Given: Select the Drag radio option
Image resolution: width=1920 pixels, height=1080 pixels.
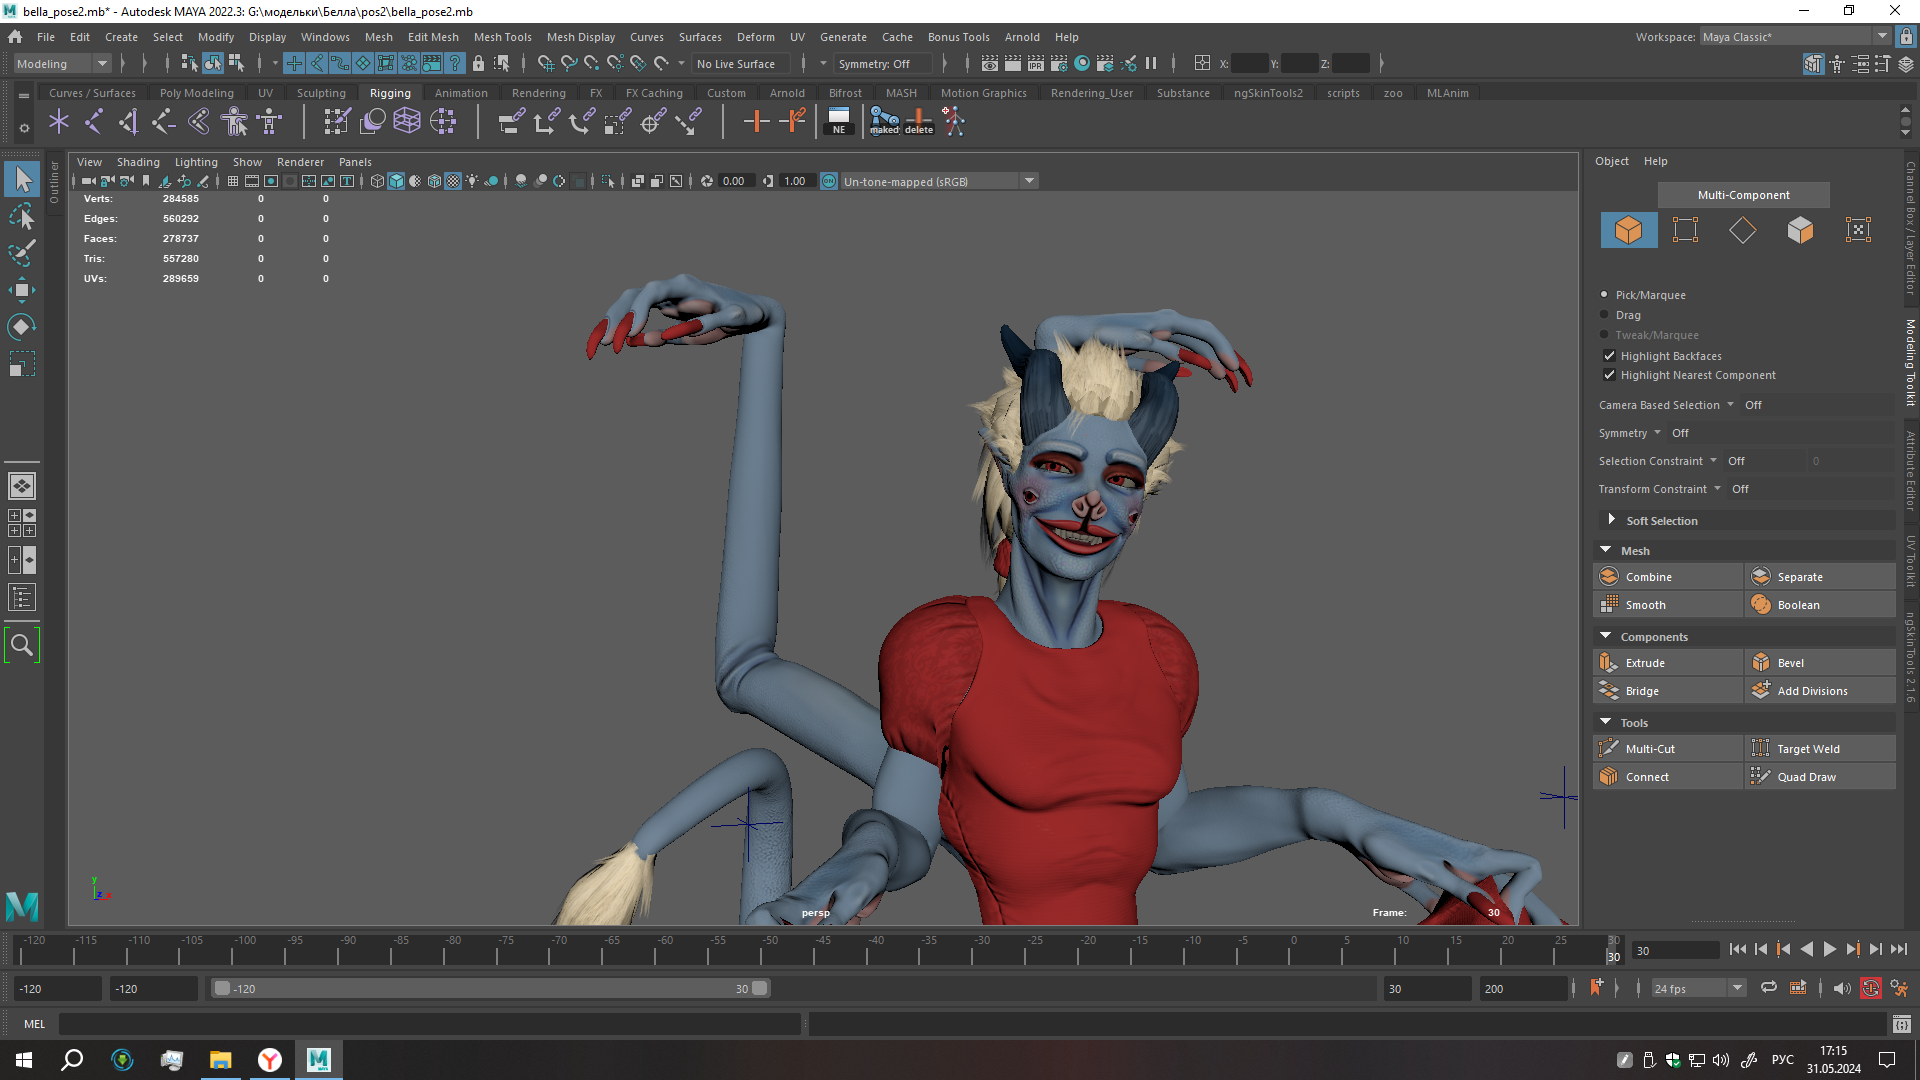Looking at the screenshot, I should [1604, 315].
